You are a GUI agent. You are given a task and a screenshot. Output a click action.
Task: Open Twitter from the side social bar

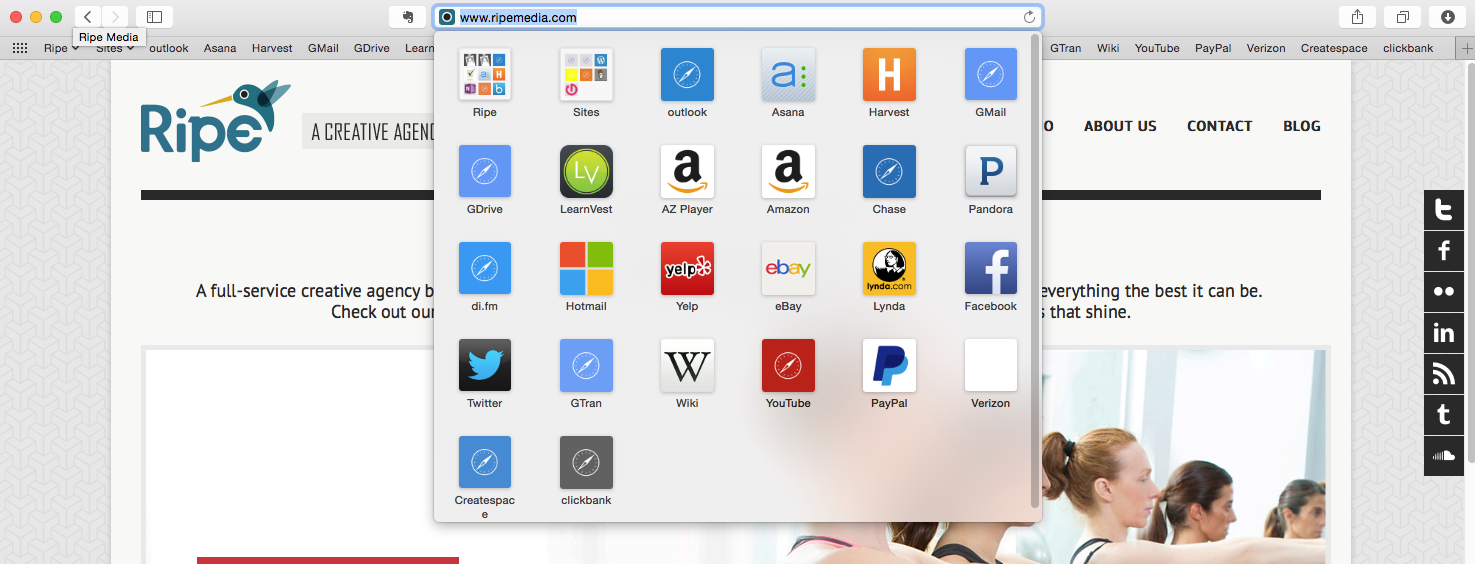tap(1444, 210)
